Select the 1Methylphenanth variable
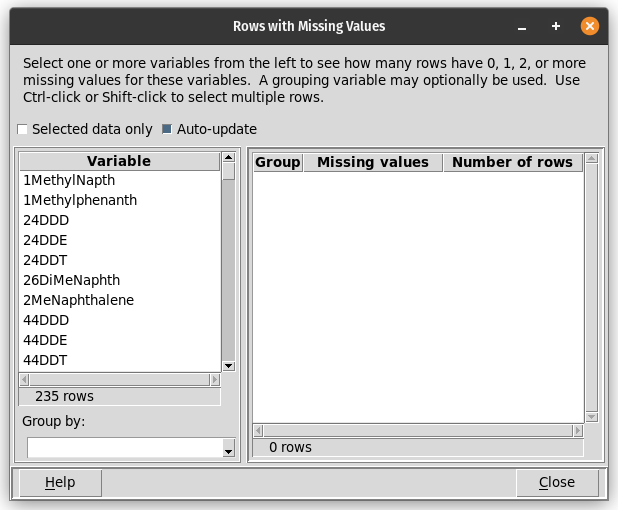The width and height of the screenshot is (618, 510). pos(119,200)
